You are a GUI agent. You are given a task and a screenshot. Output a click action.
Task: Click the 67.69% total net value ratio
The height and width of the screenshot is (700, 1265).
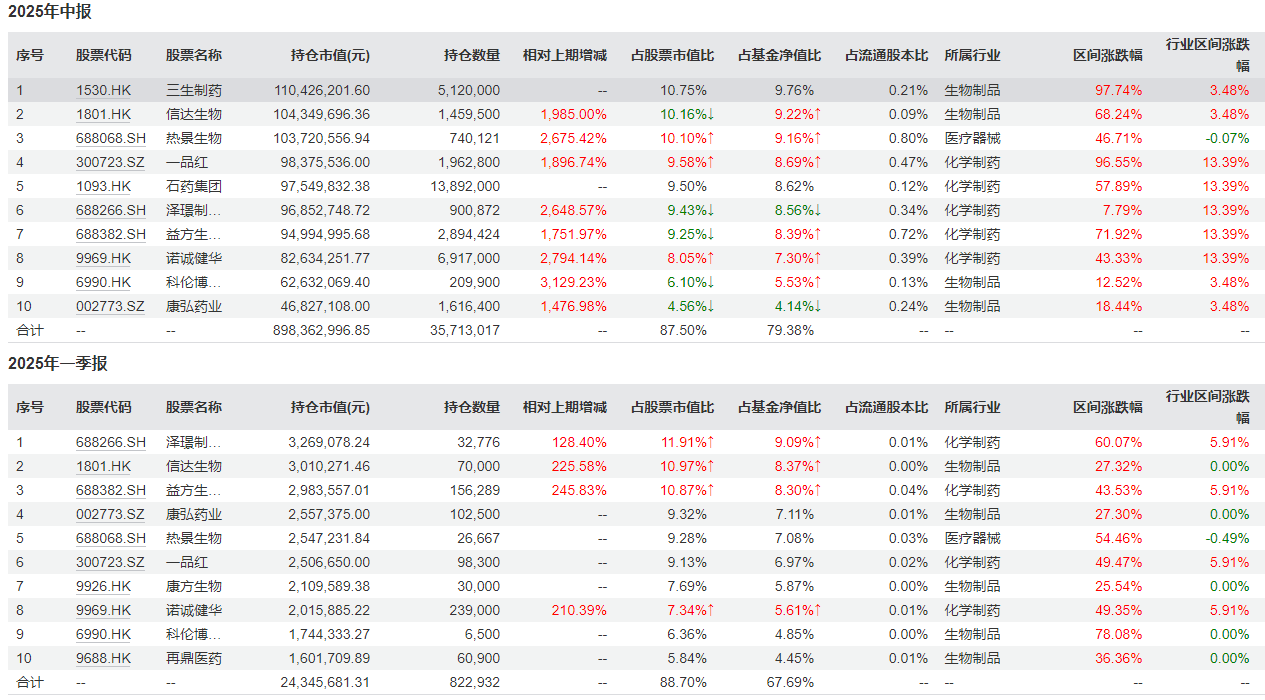[791, 682]
